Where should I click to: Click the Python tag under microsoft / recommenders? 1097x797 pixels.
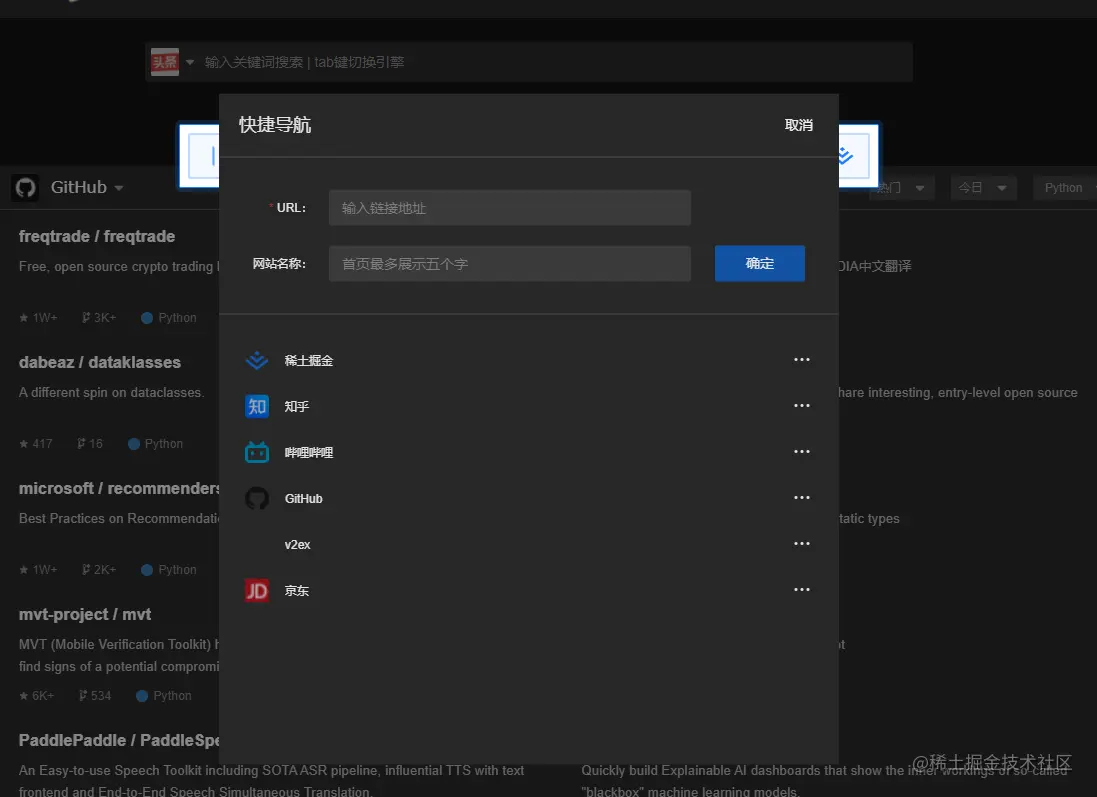(x=169, y=570)
